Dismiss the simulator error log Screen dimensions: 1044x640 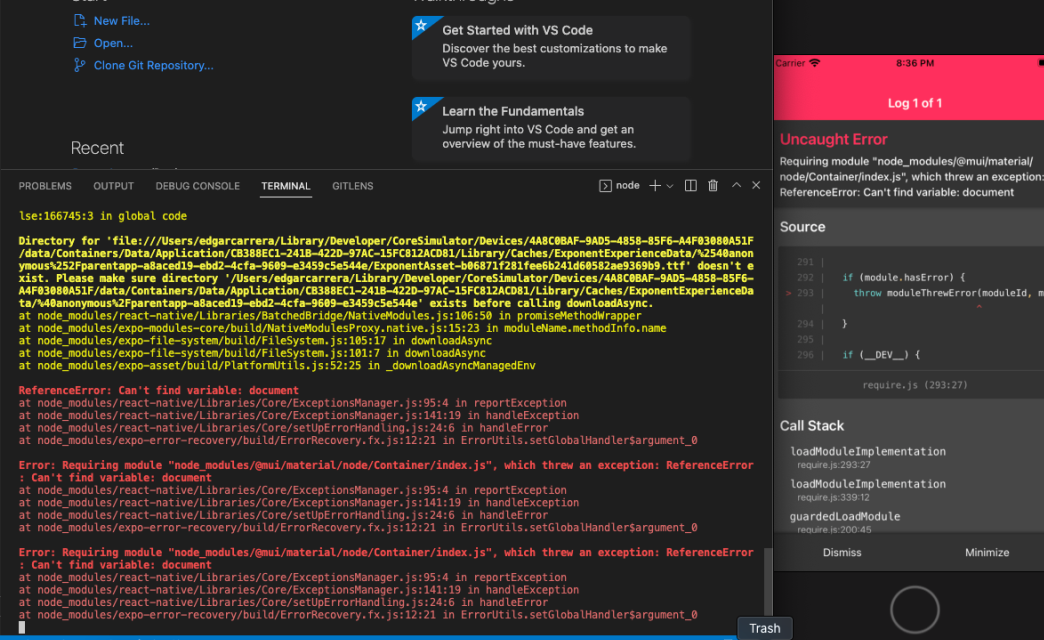point(841,552)
